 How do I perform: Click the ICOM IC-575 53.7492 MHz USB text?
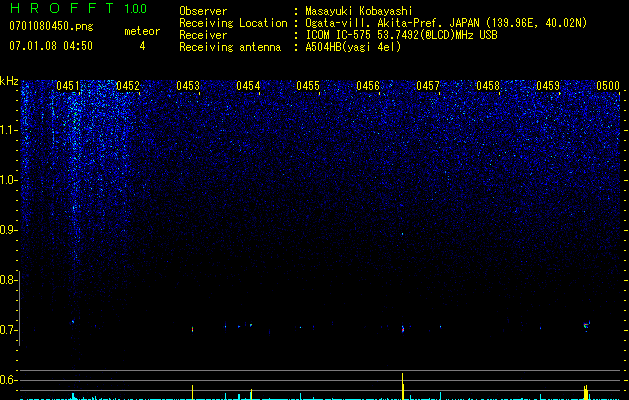coord(401,35)
